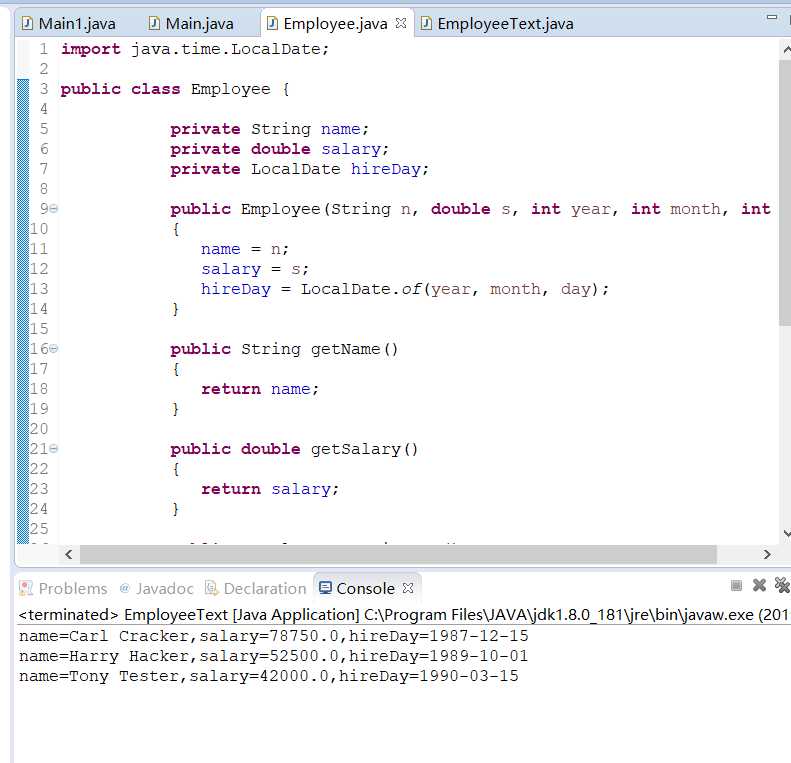Close the Employee.java tab
The width and height of the screenshot is (791, 763).
point(401,23)
